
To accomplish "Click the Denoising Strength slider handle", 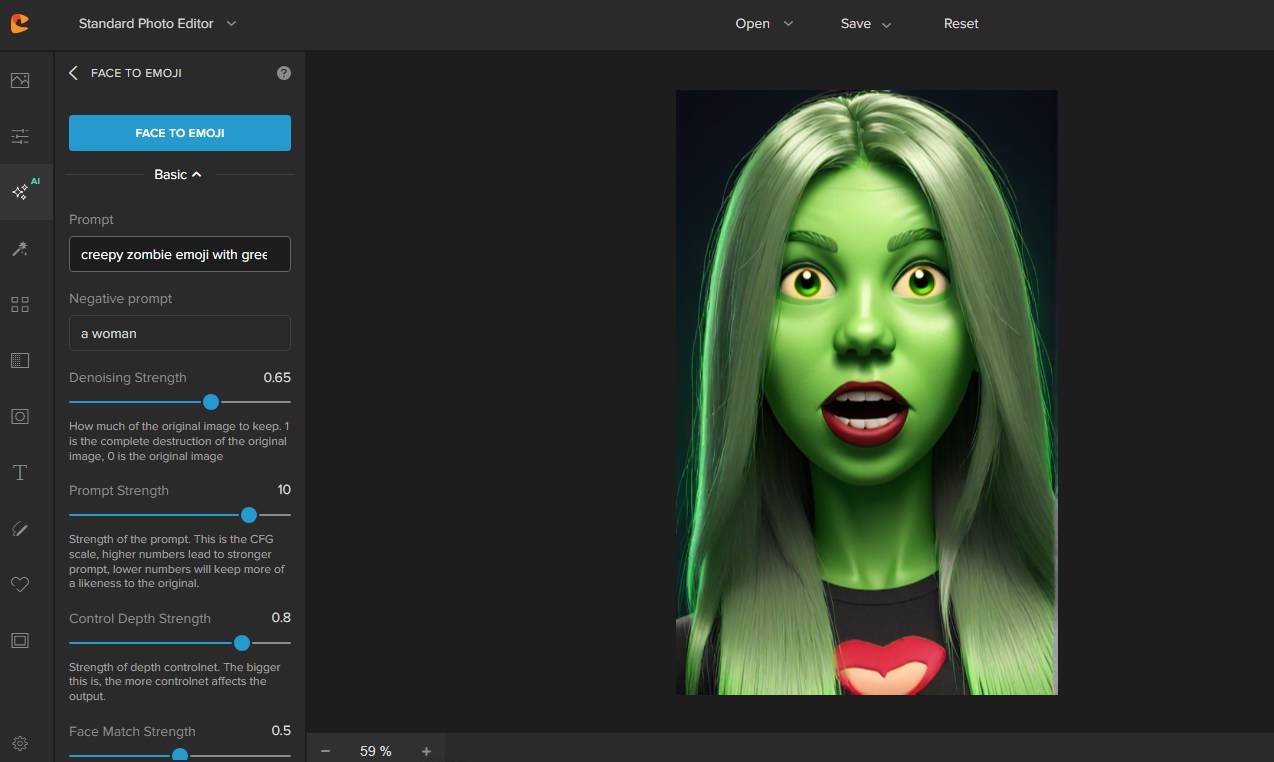I will point(211,402).
